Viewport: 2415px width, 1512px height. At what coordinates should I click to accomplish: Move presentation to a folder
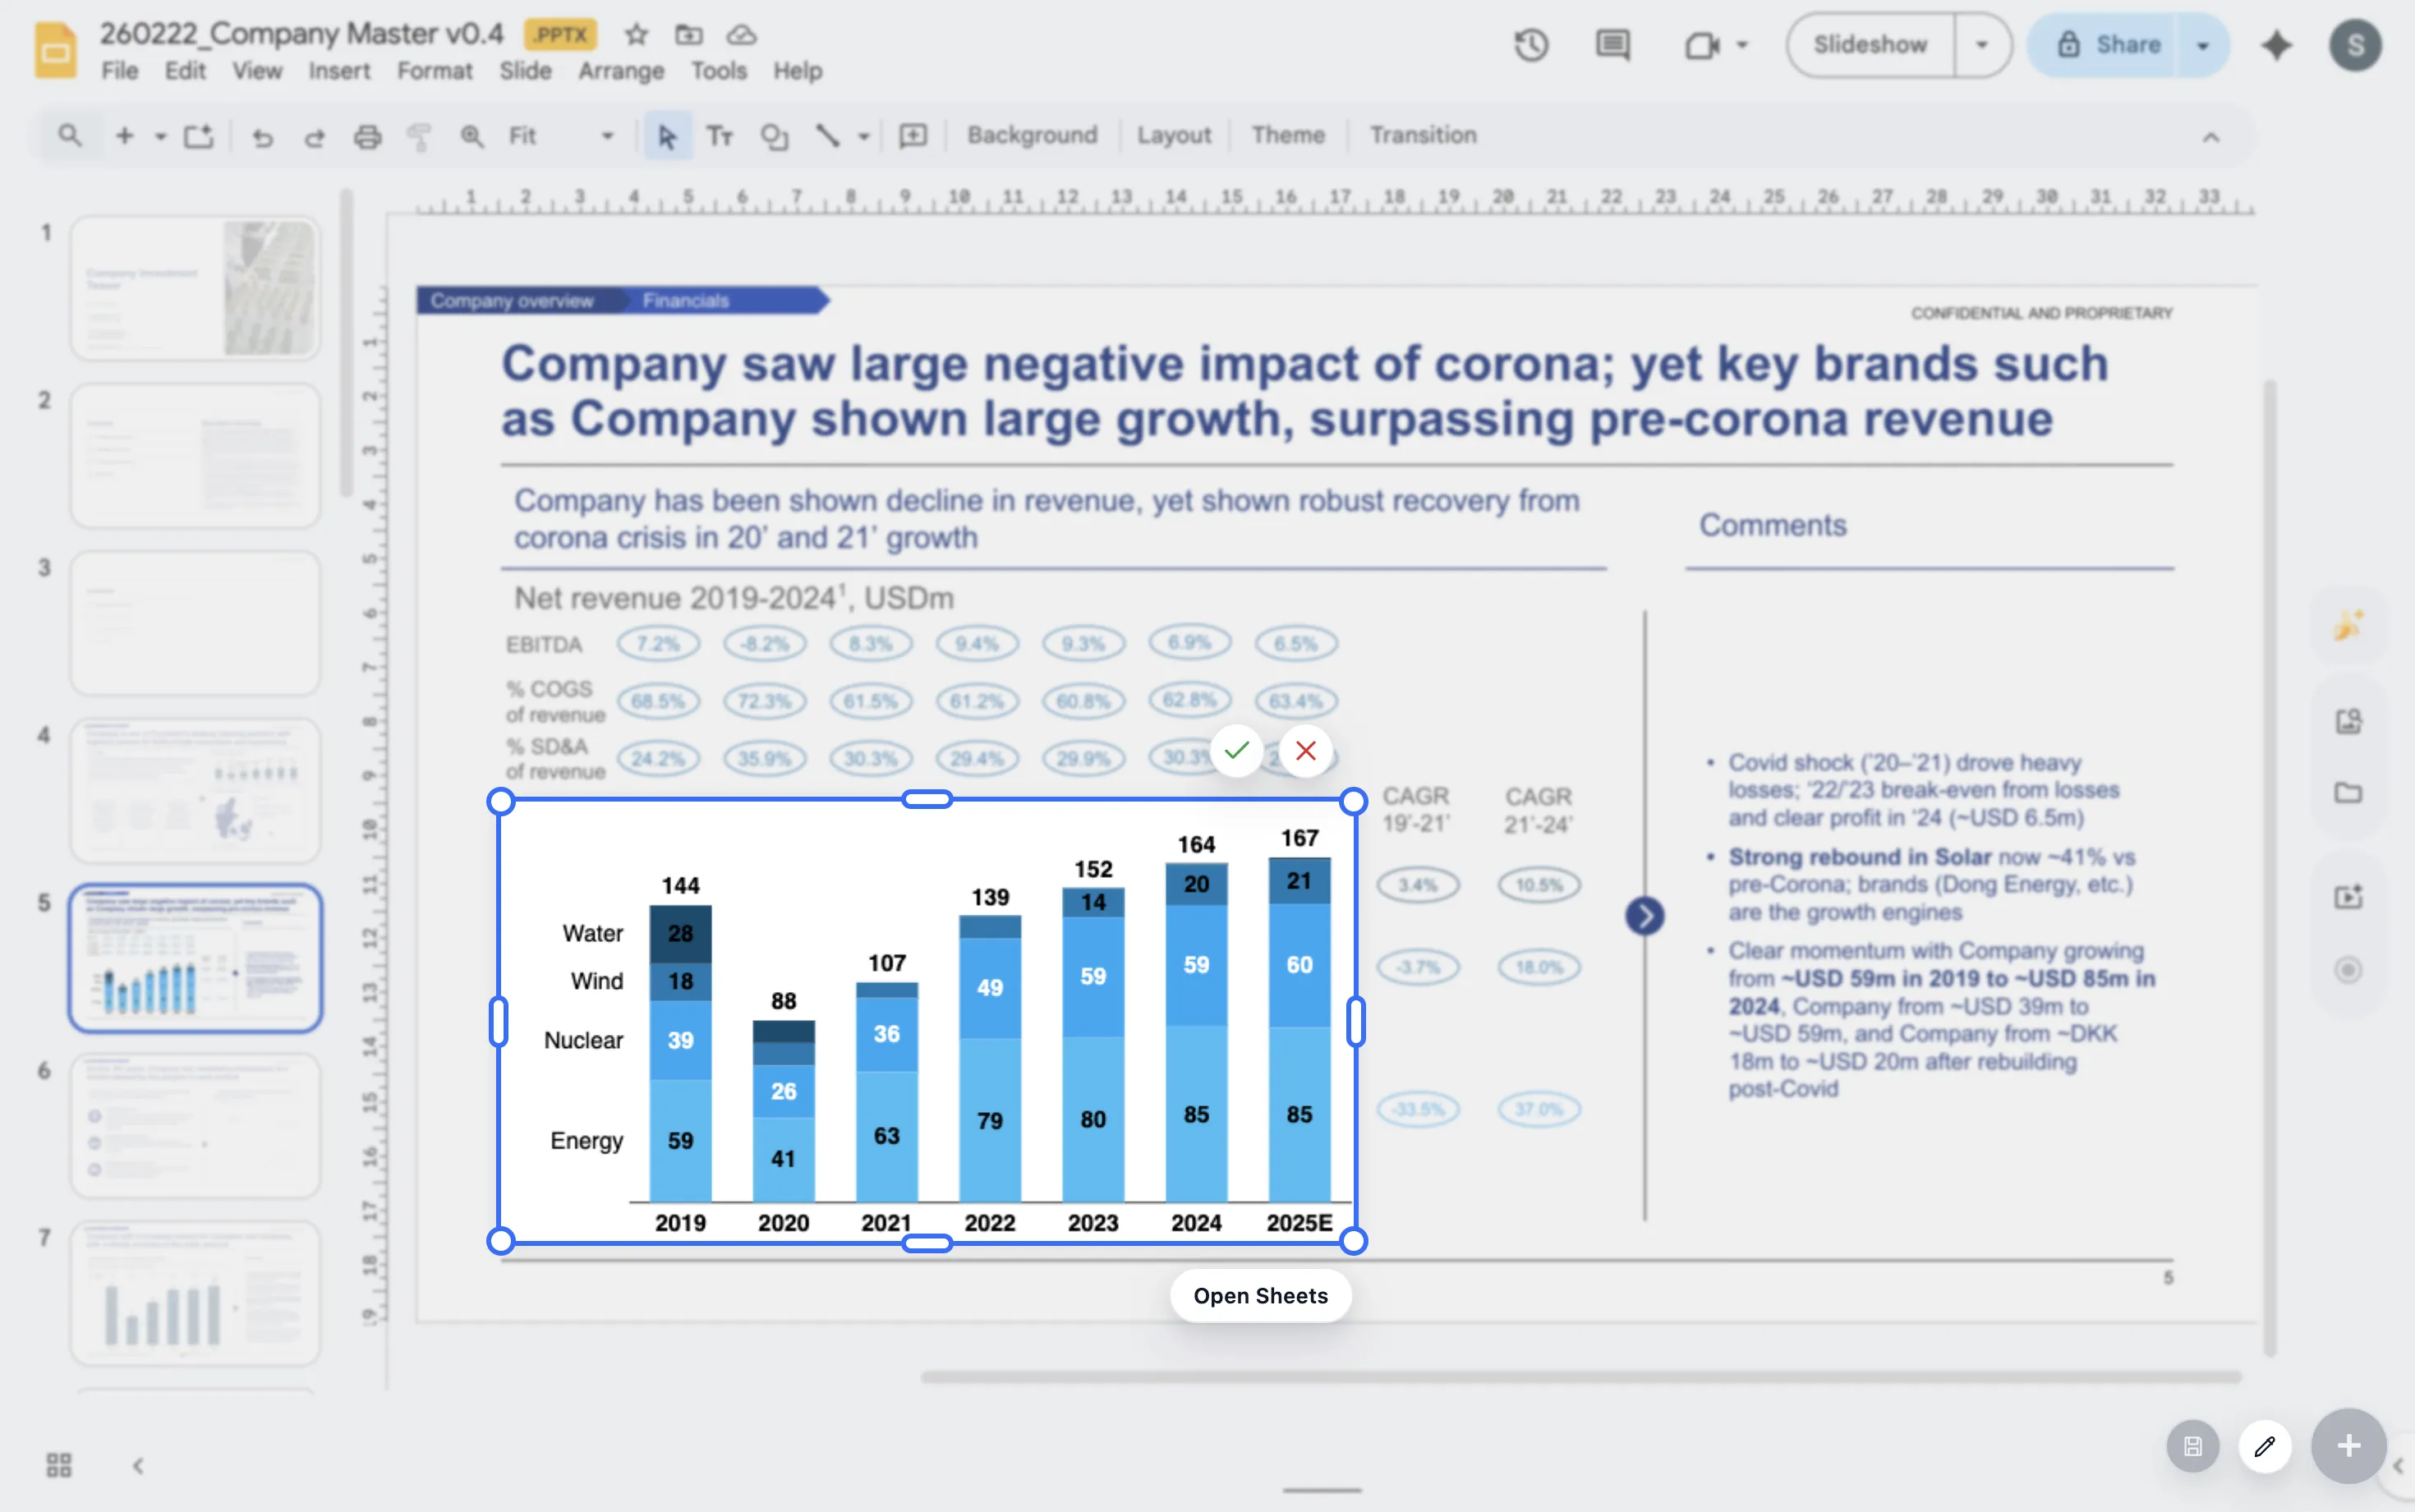pos(688,35)
